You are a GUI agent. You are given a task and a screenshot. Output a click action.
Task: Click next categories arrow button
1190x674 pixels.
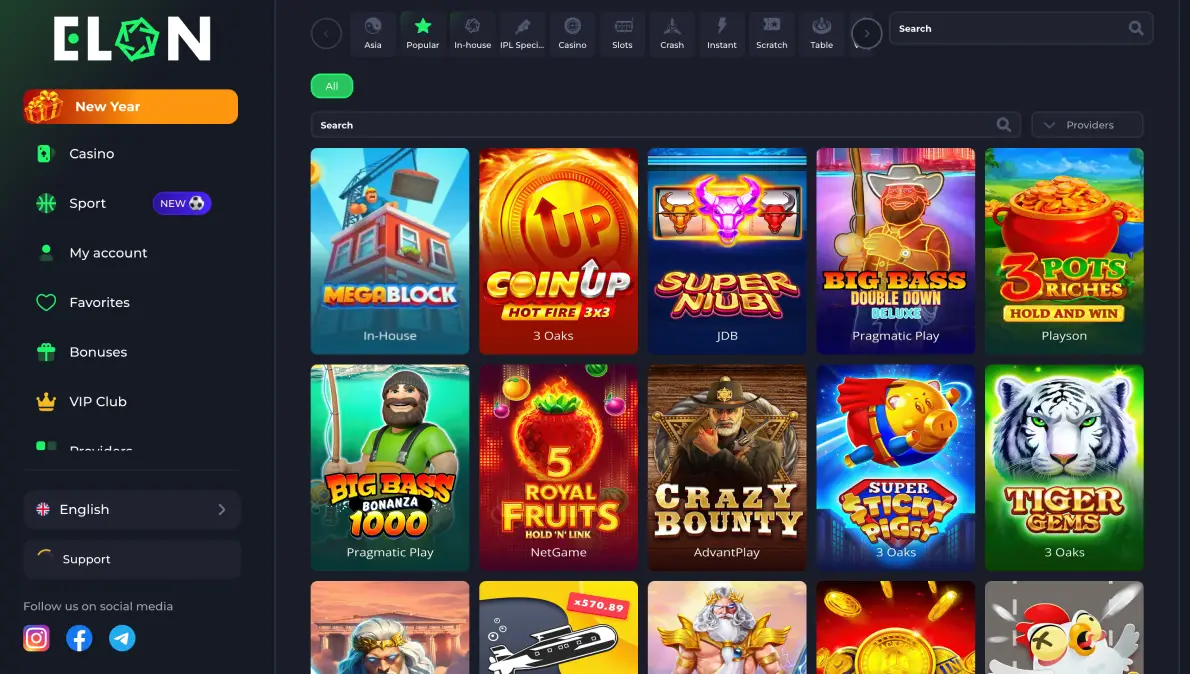click(867, 33)
